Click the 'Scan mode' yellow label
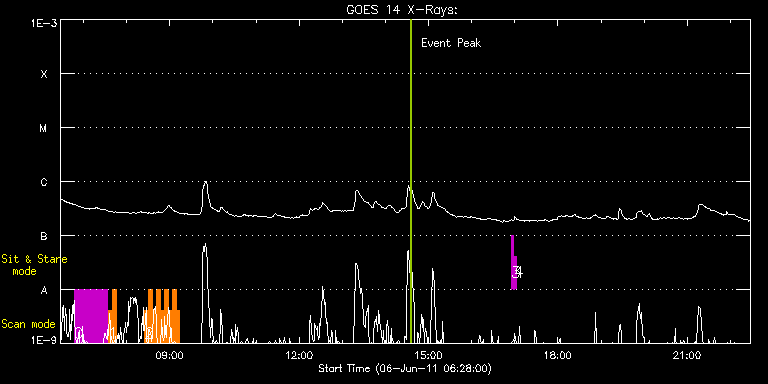768x384 pixels. coord(28,324)
